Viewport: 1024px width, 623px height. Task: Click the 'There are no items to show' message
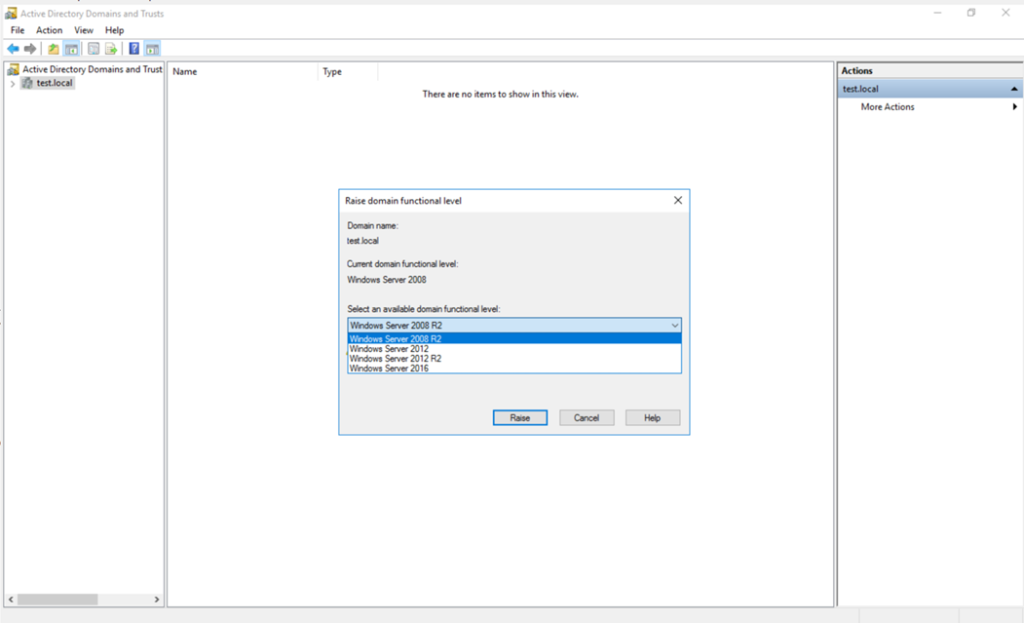coord(500,94)
